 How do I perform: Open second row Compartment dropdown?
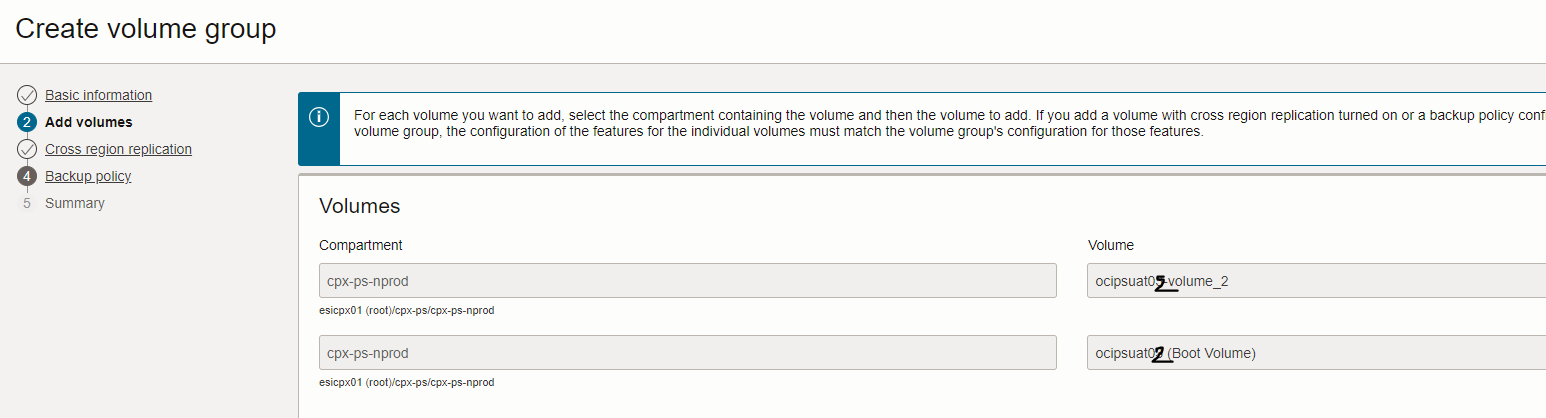point(687,353)
